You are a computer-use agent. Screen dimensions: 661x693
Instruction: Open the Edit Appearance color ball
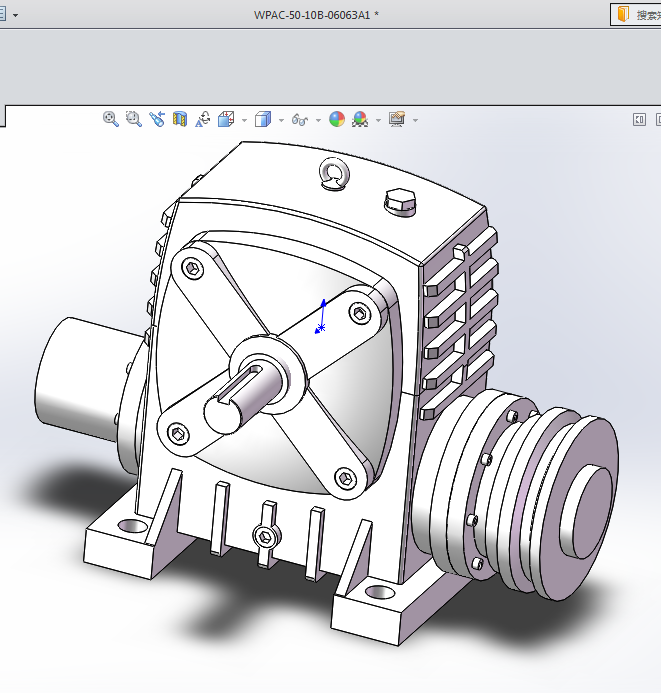337,119
